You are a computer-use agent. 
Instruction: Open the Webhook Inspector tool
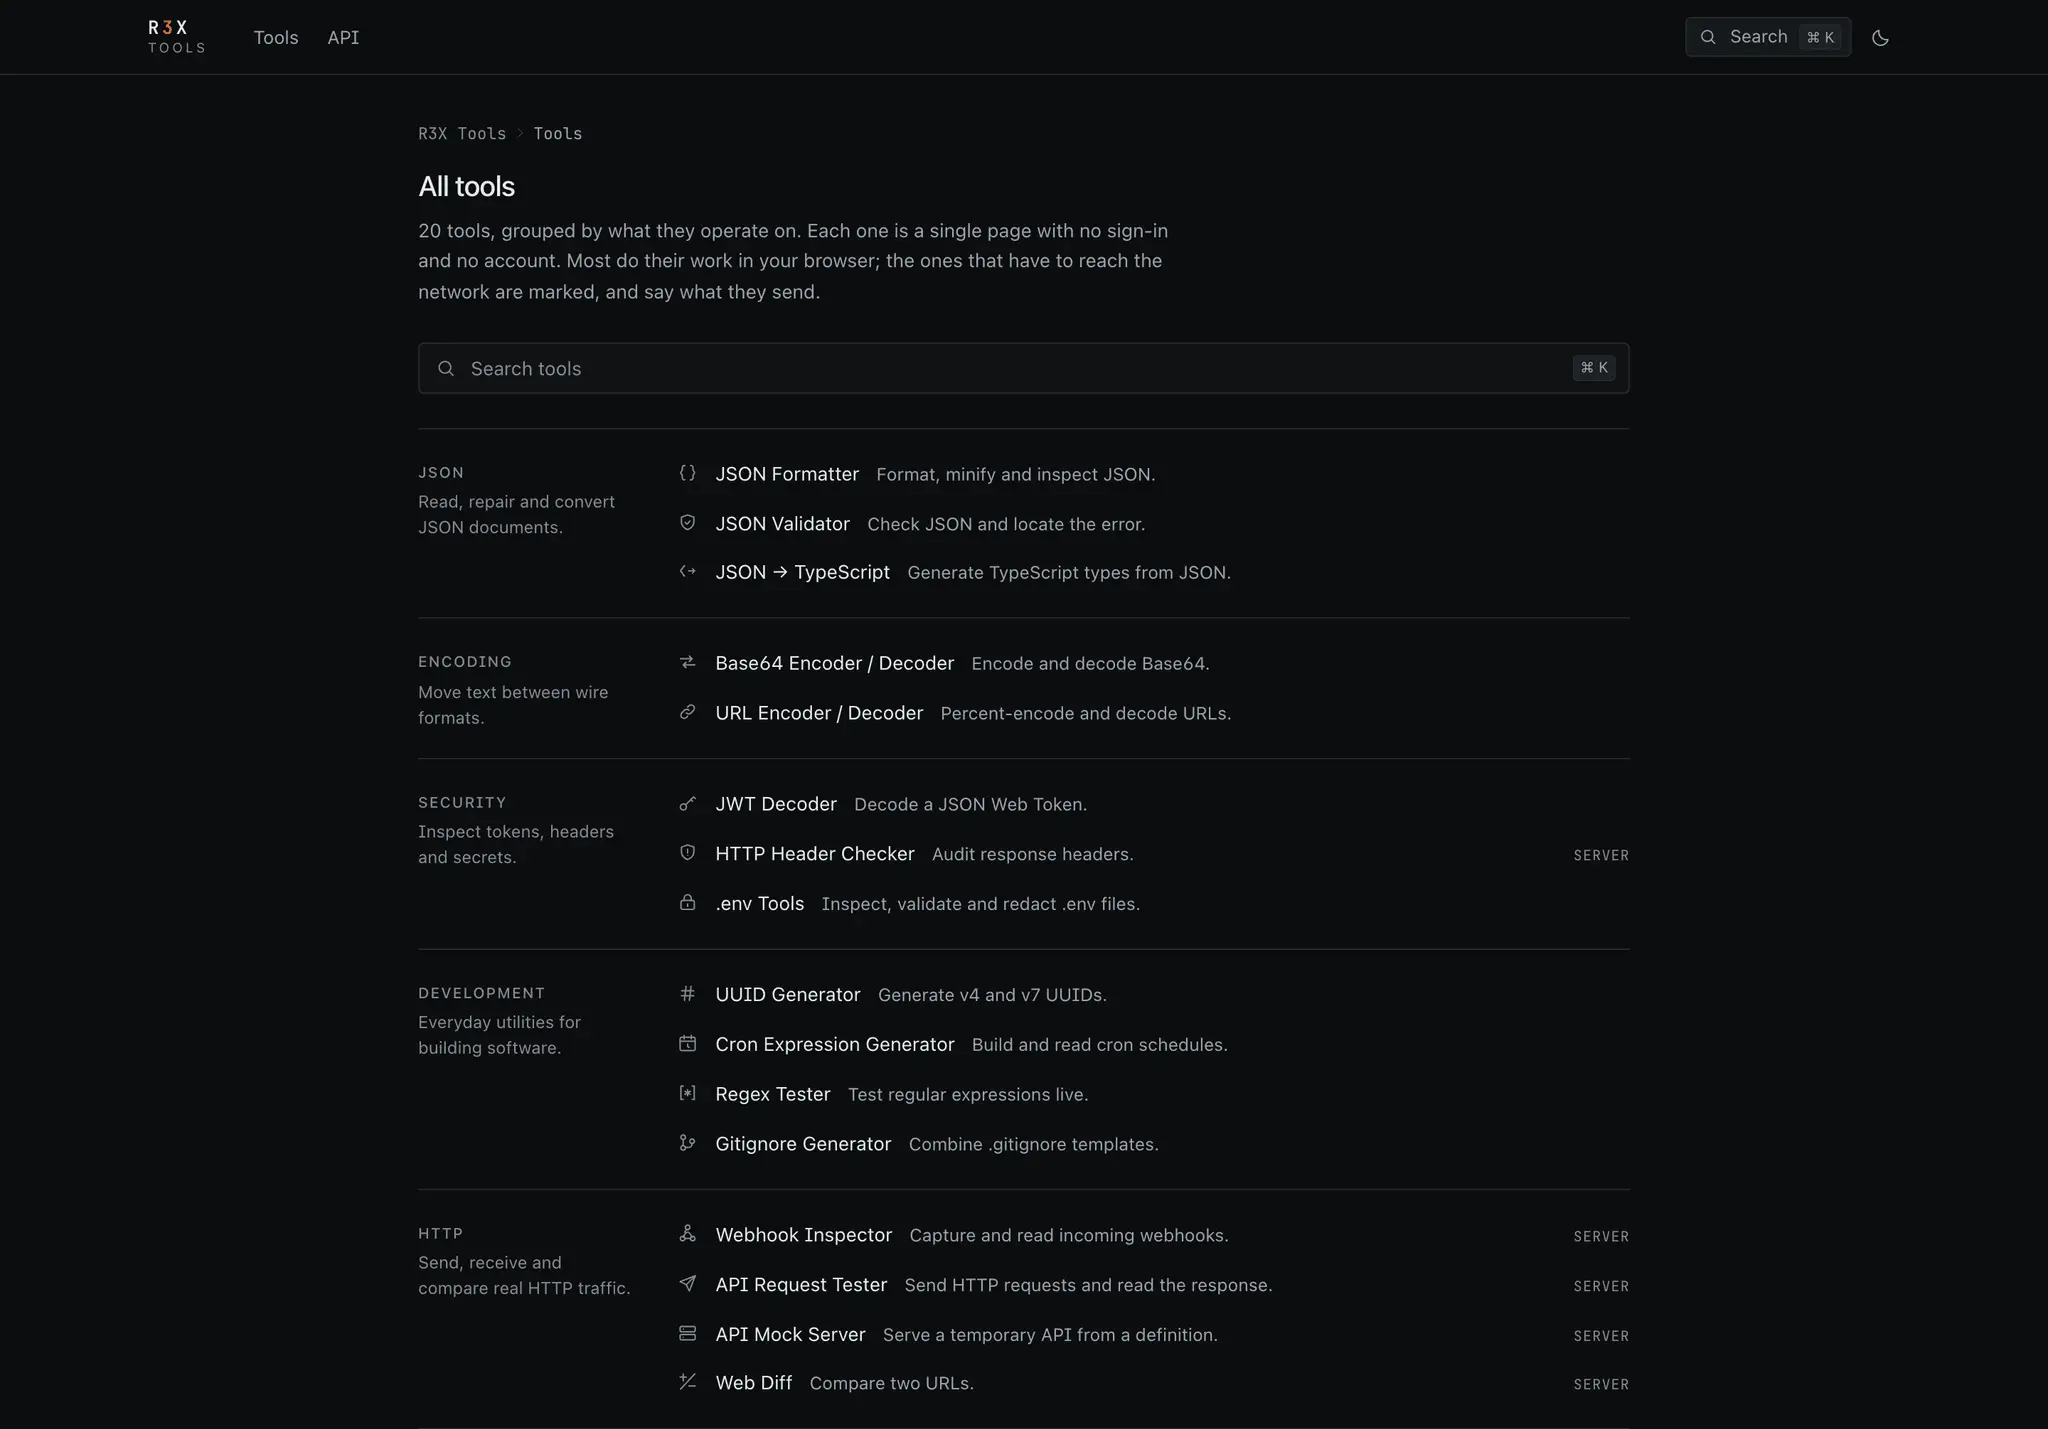803,1235
